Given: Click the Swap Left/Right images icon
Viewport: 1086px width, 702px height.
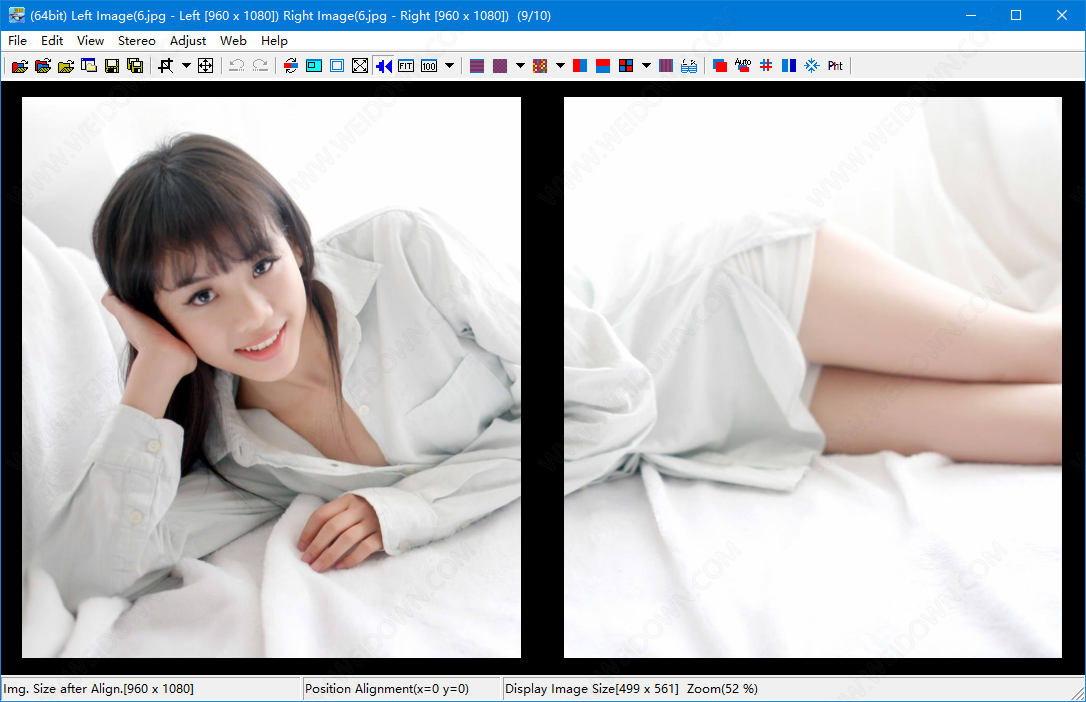Looking at the screenshot, I should click(290, 66).
